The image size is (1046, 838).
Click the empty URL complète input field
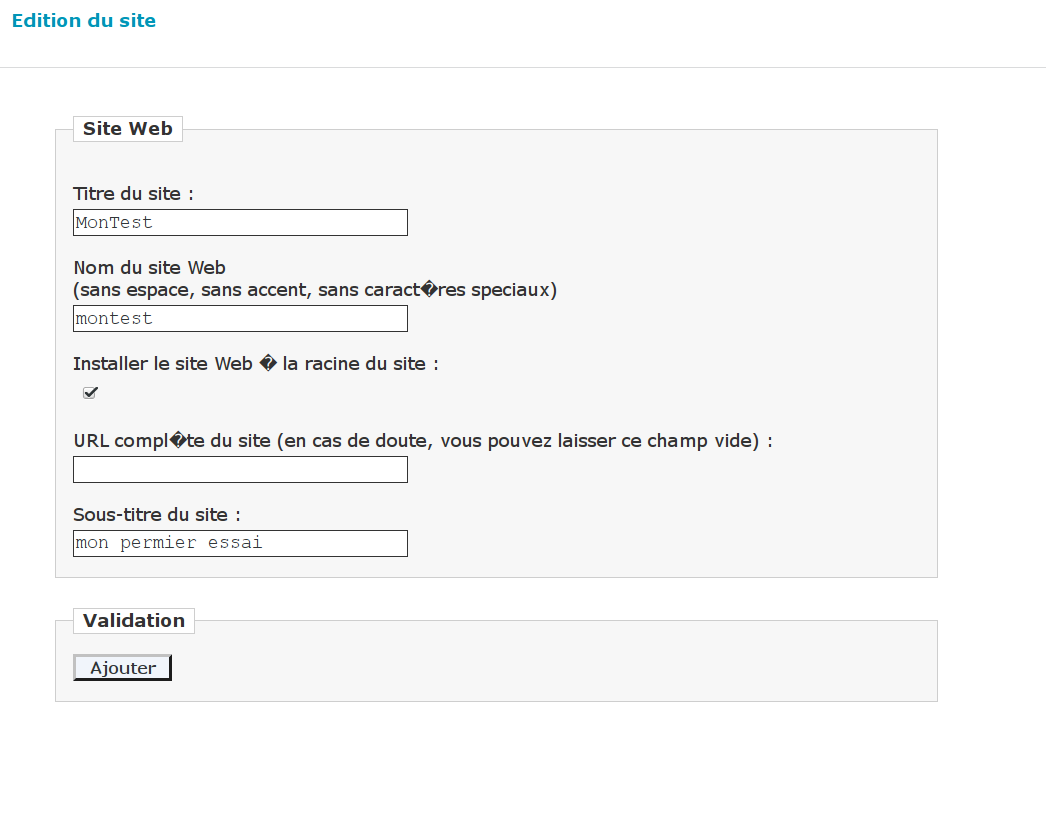point(240,469)
